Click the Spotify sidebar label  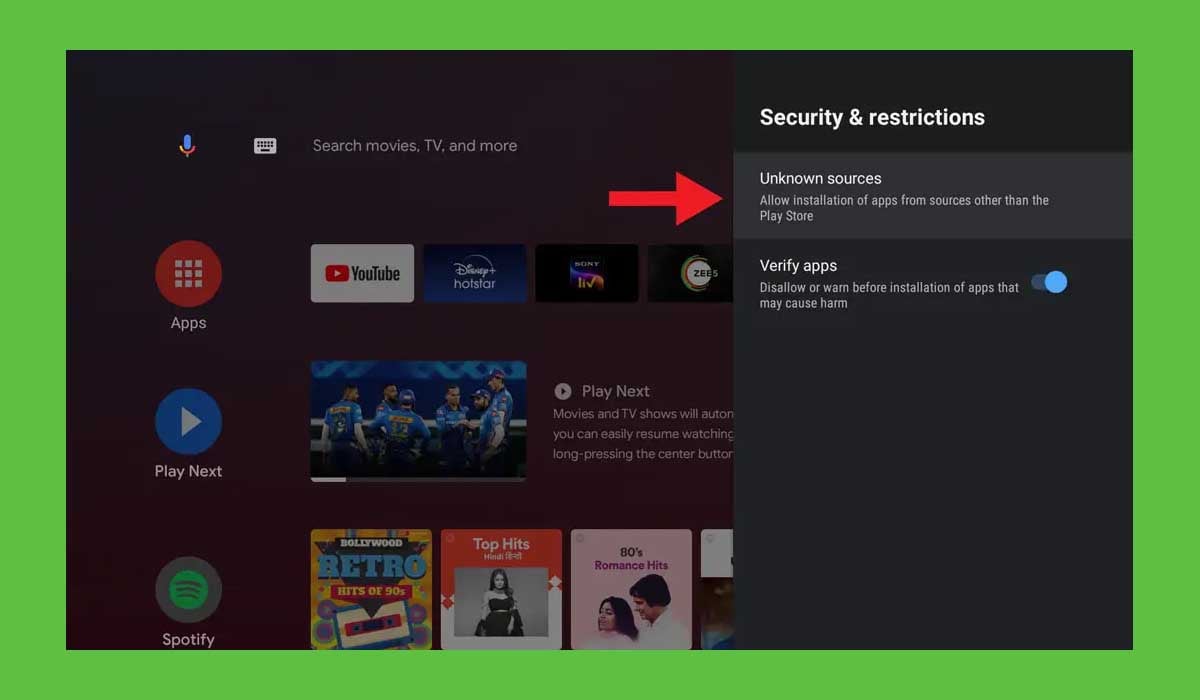pyautogui.click(x=188, y=639)
